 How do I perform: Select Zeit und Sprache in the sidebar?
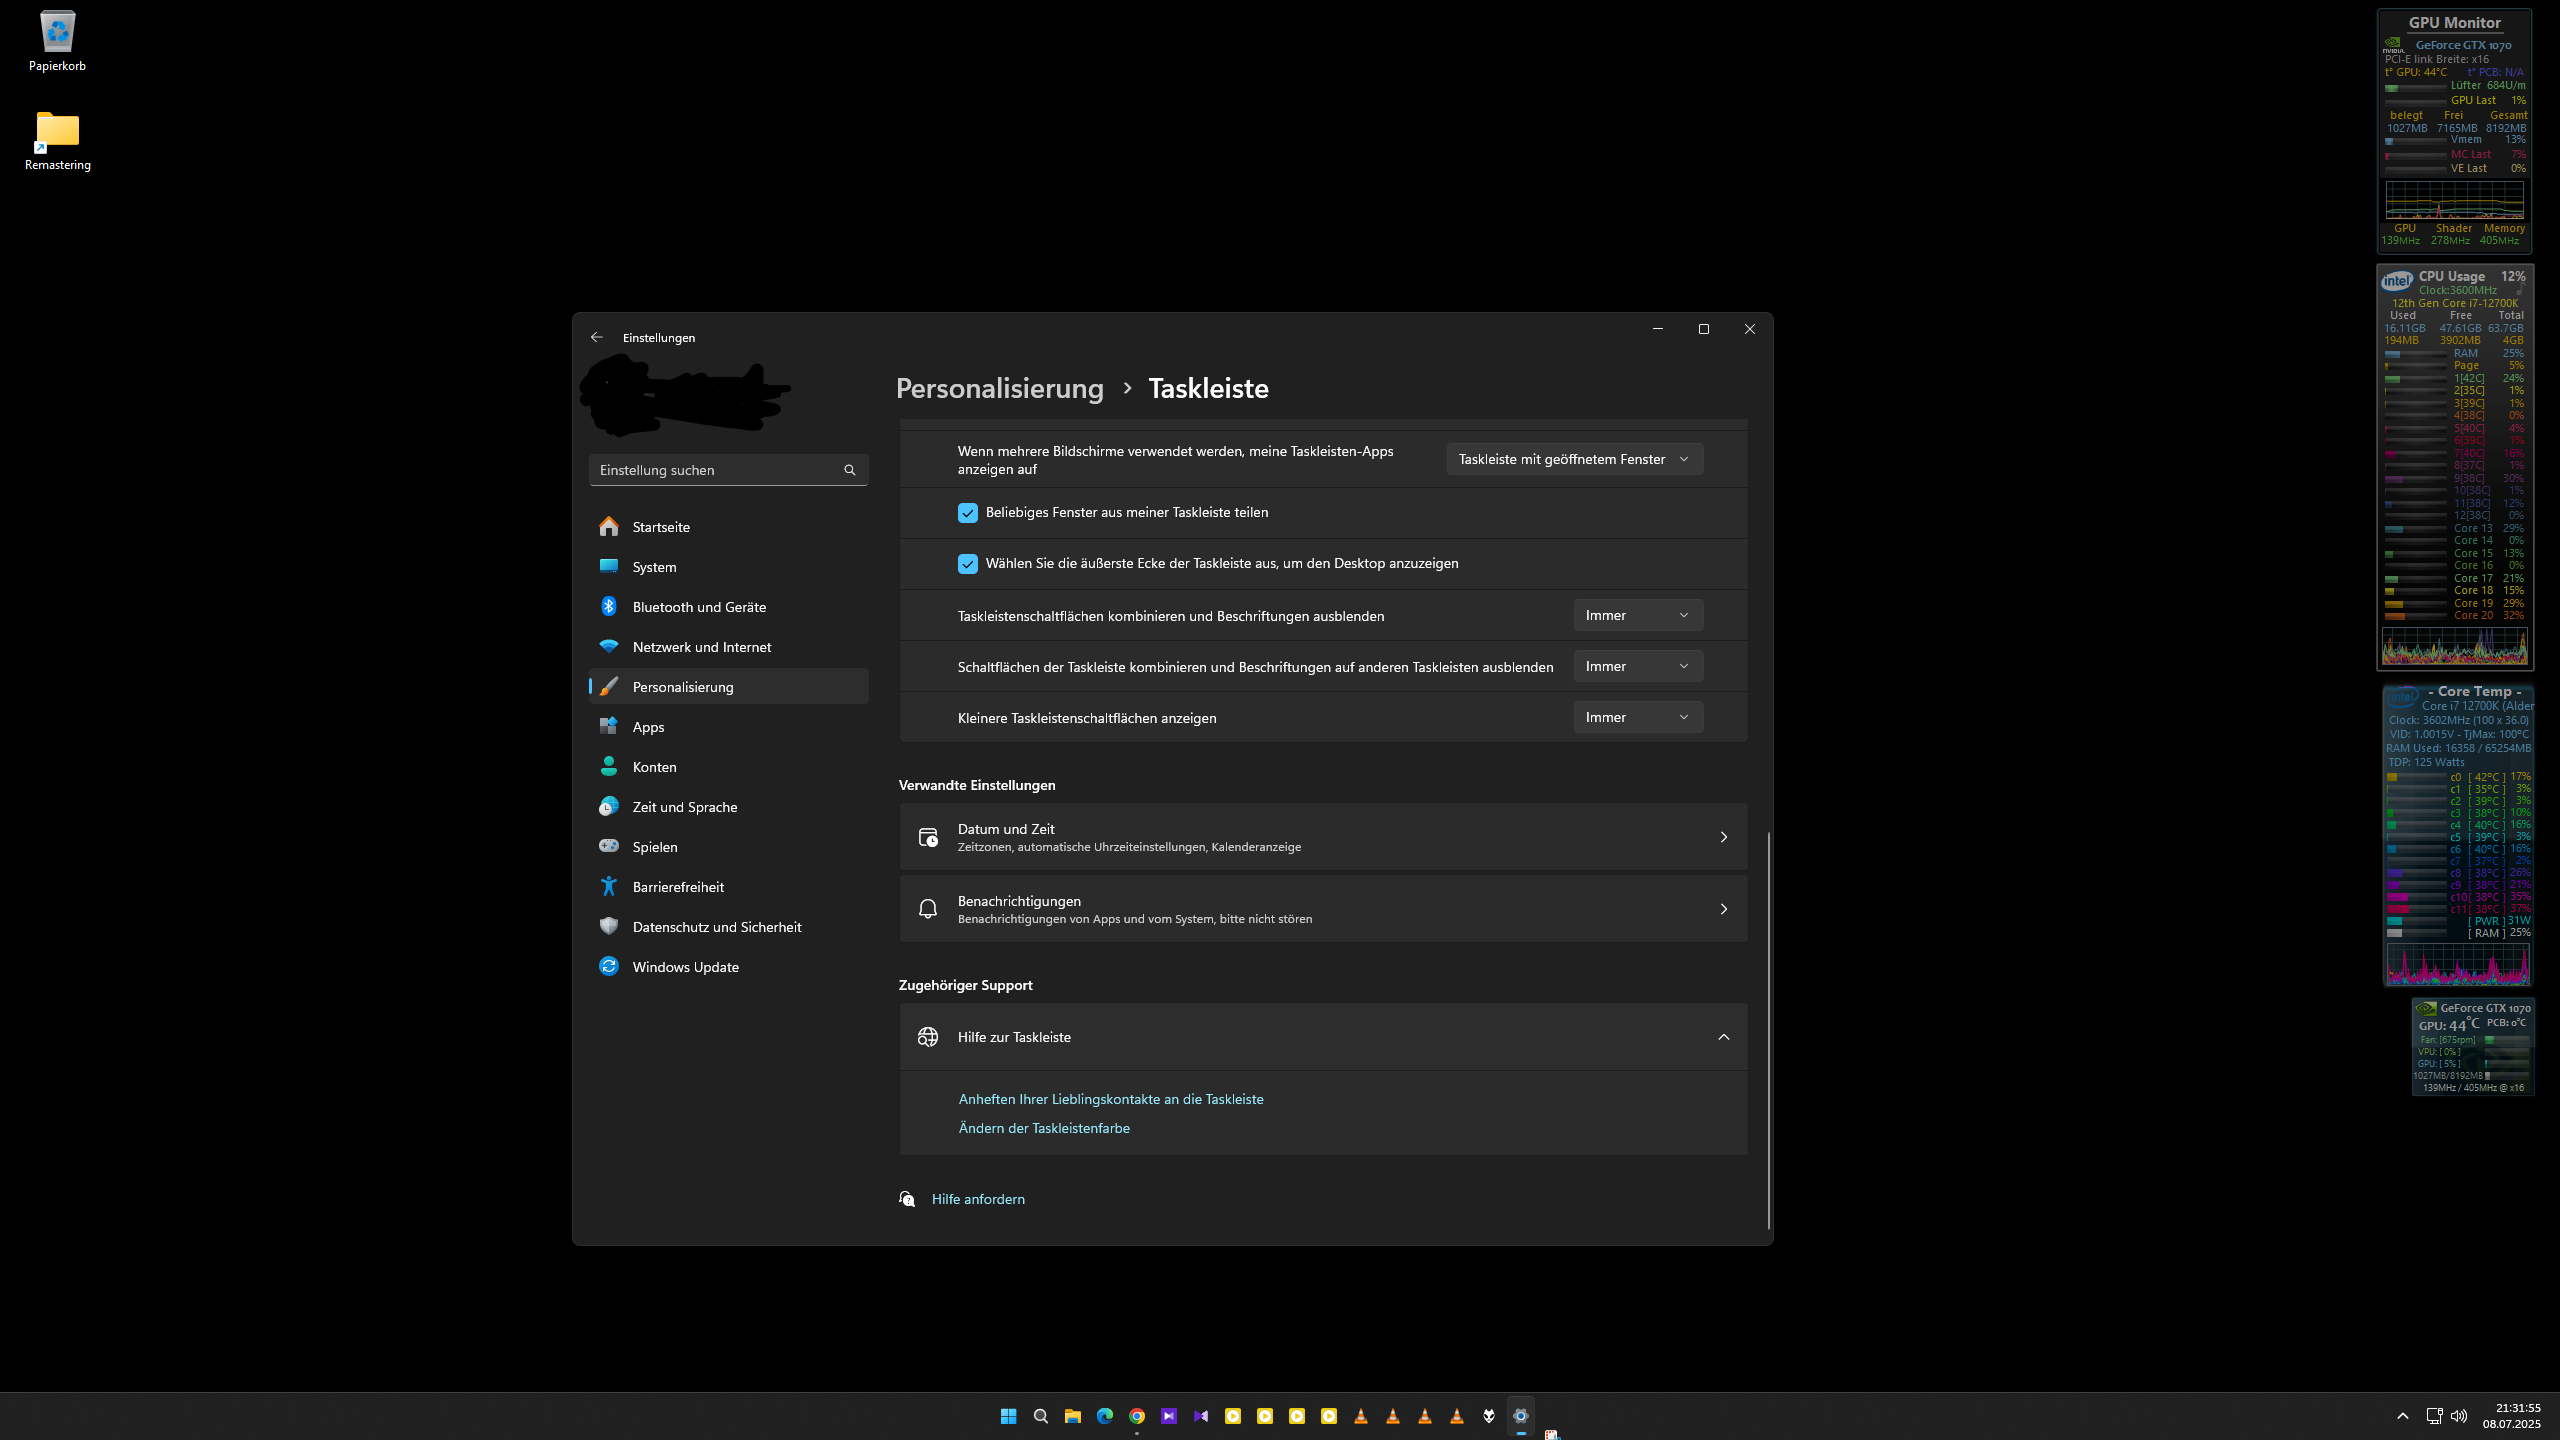[x=684, y=806]
